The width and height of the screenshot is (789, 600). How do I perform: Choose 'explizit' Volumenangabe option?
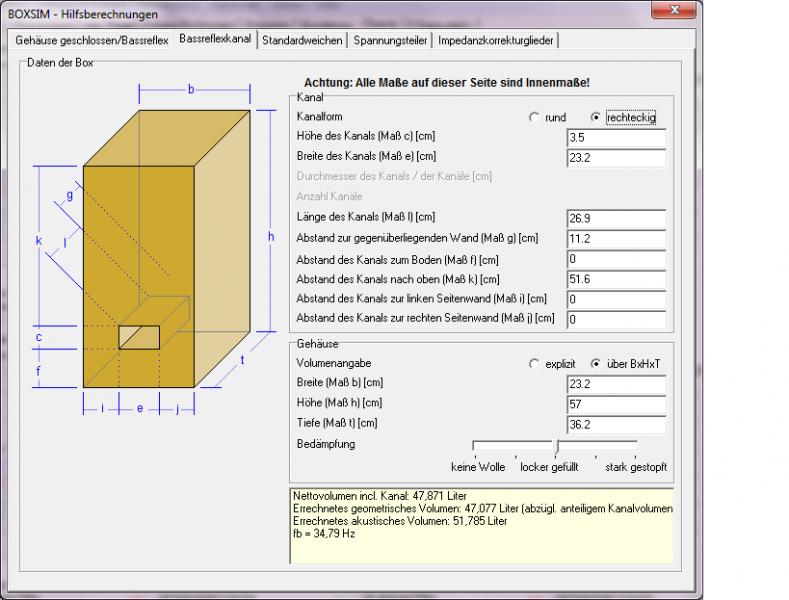(534, 364)
